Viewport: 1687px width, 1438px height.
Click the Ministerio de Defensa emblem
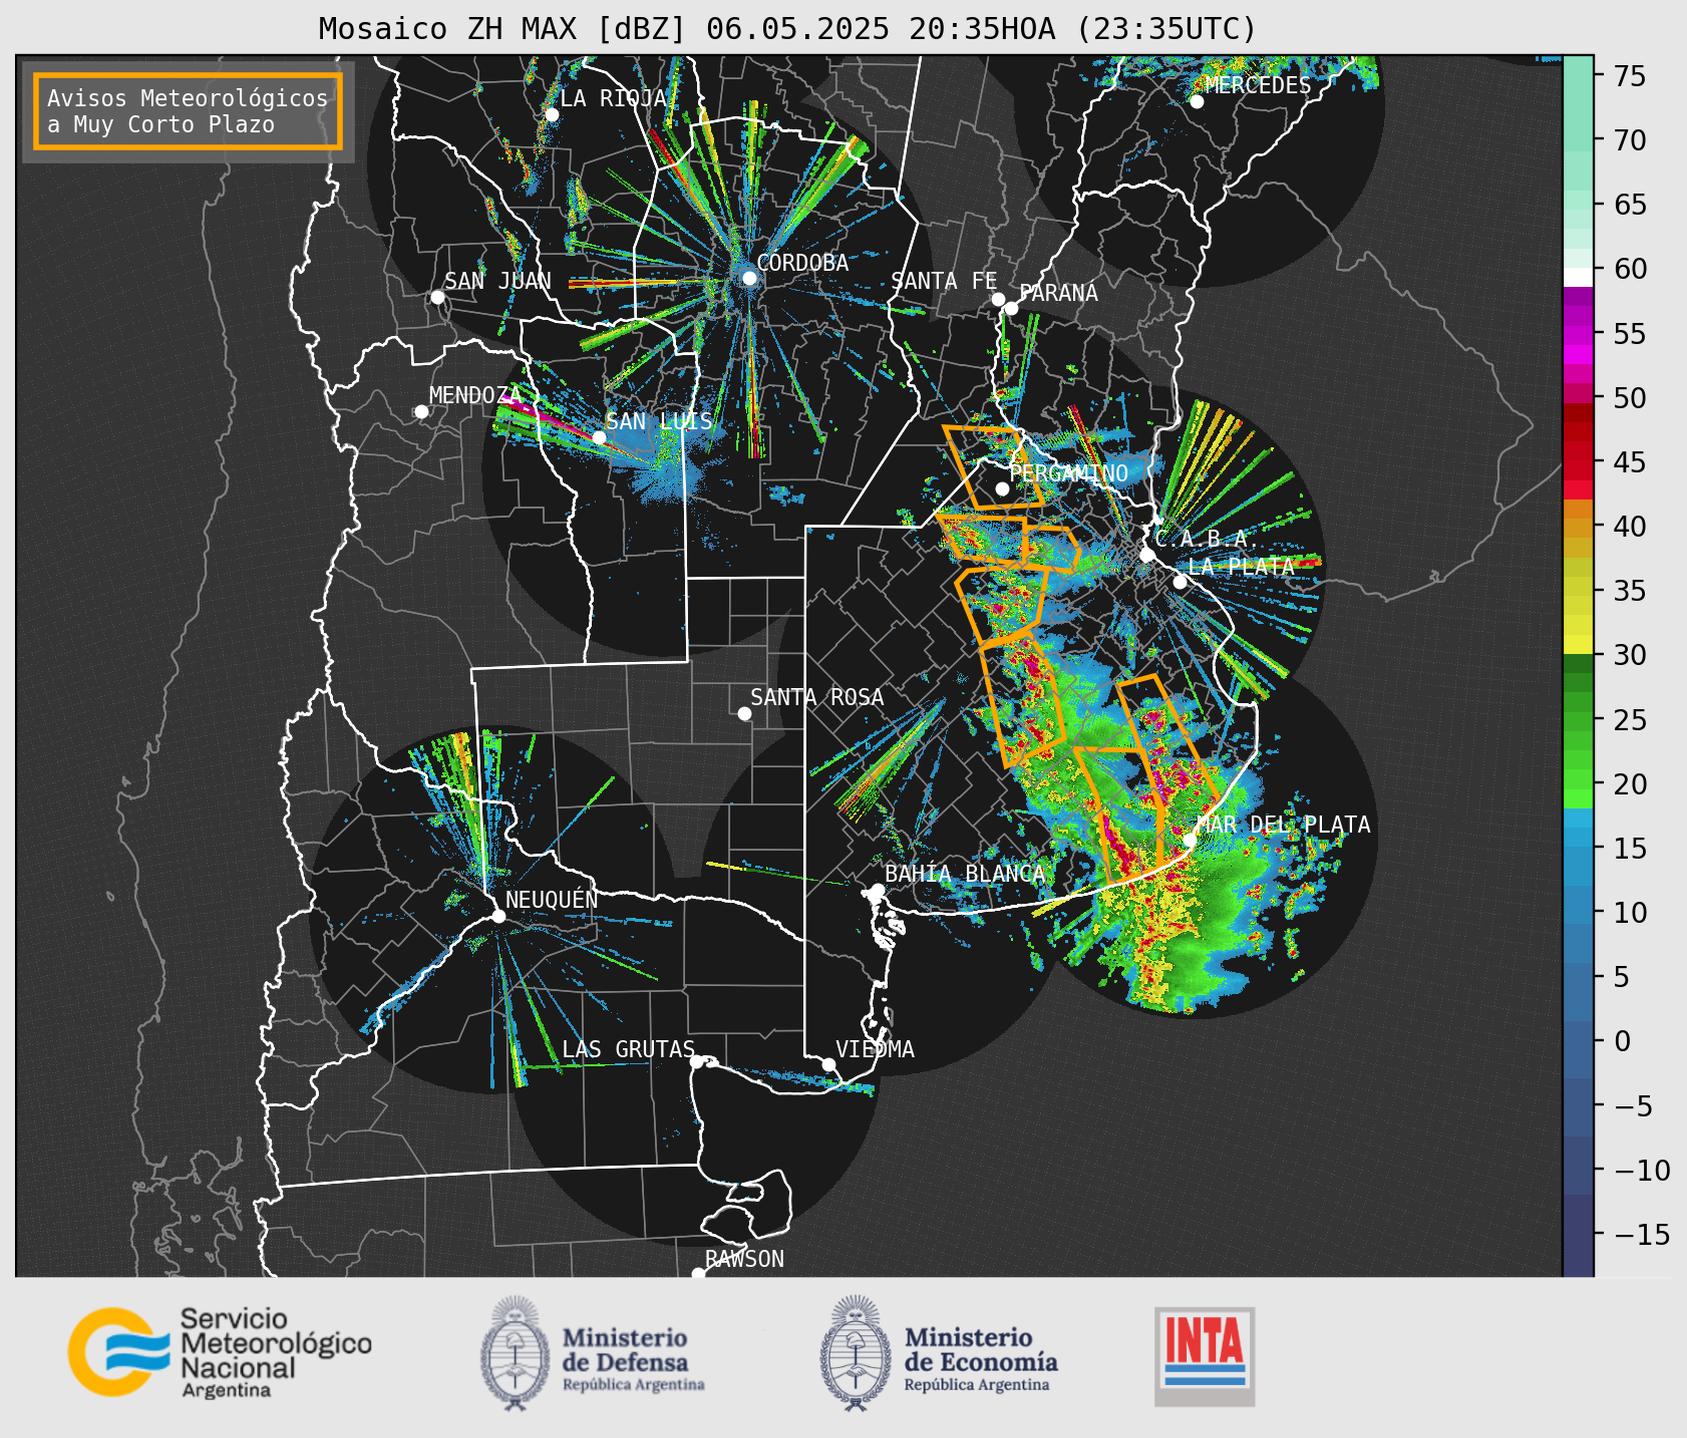click(516, 1353)
